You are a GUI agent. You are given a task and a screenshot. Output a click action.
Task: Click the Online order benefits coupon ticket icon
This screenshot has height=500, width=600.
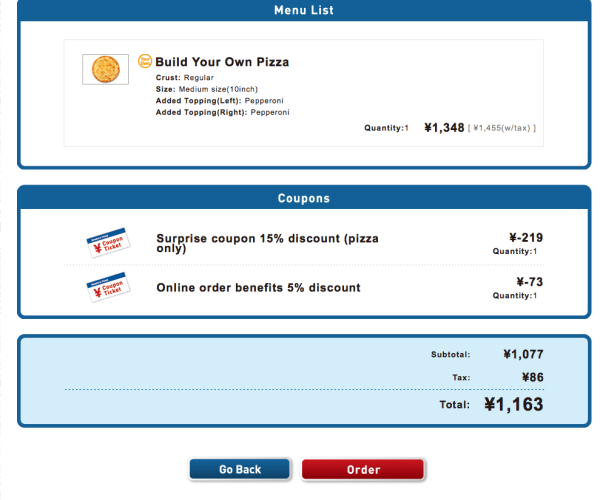108,287
